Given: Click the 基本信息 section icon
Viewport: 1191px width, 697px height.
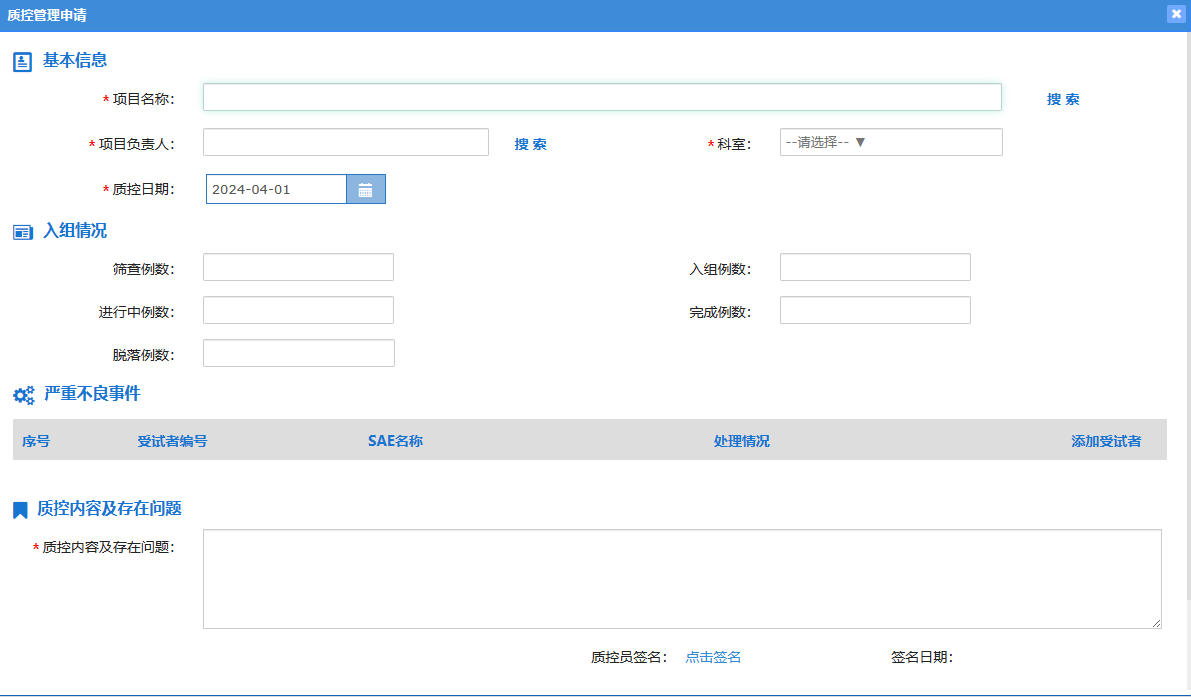Looking at the screenshot, I should 22,62.
